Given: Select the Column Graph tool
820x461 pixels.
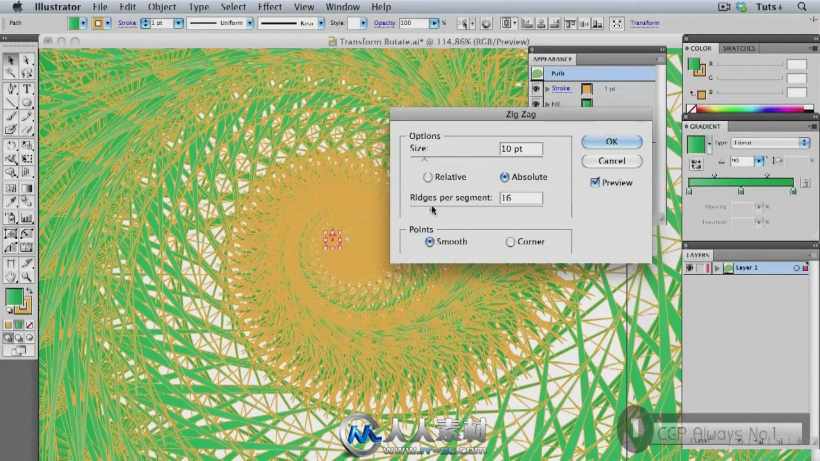Looking at the screenshot, I should click(27, 218).
